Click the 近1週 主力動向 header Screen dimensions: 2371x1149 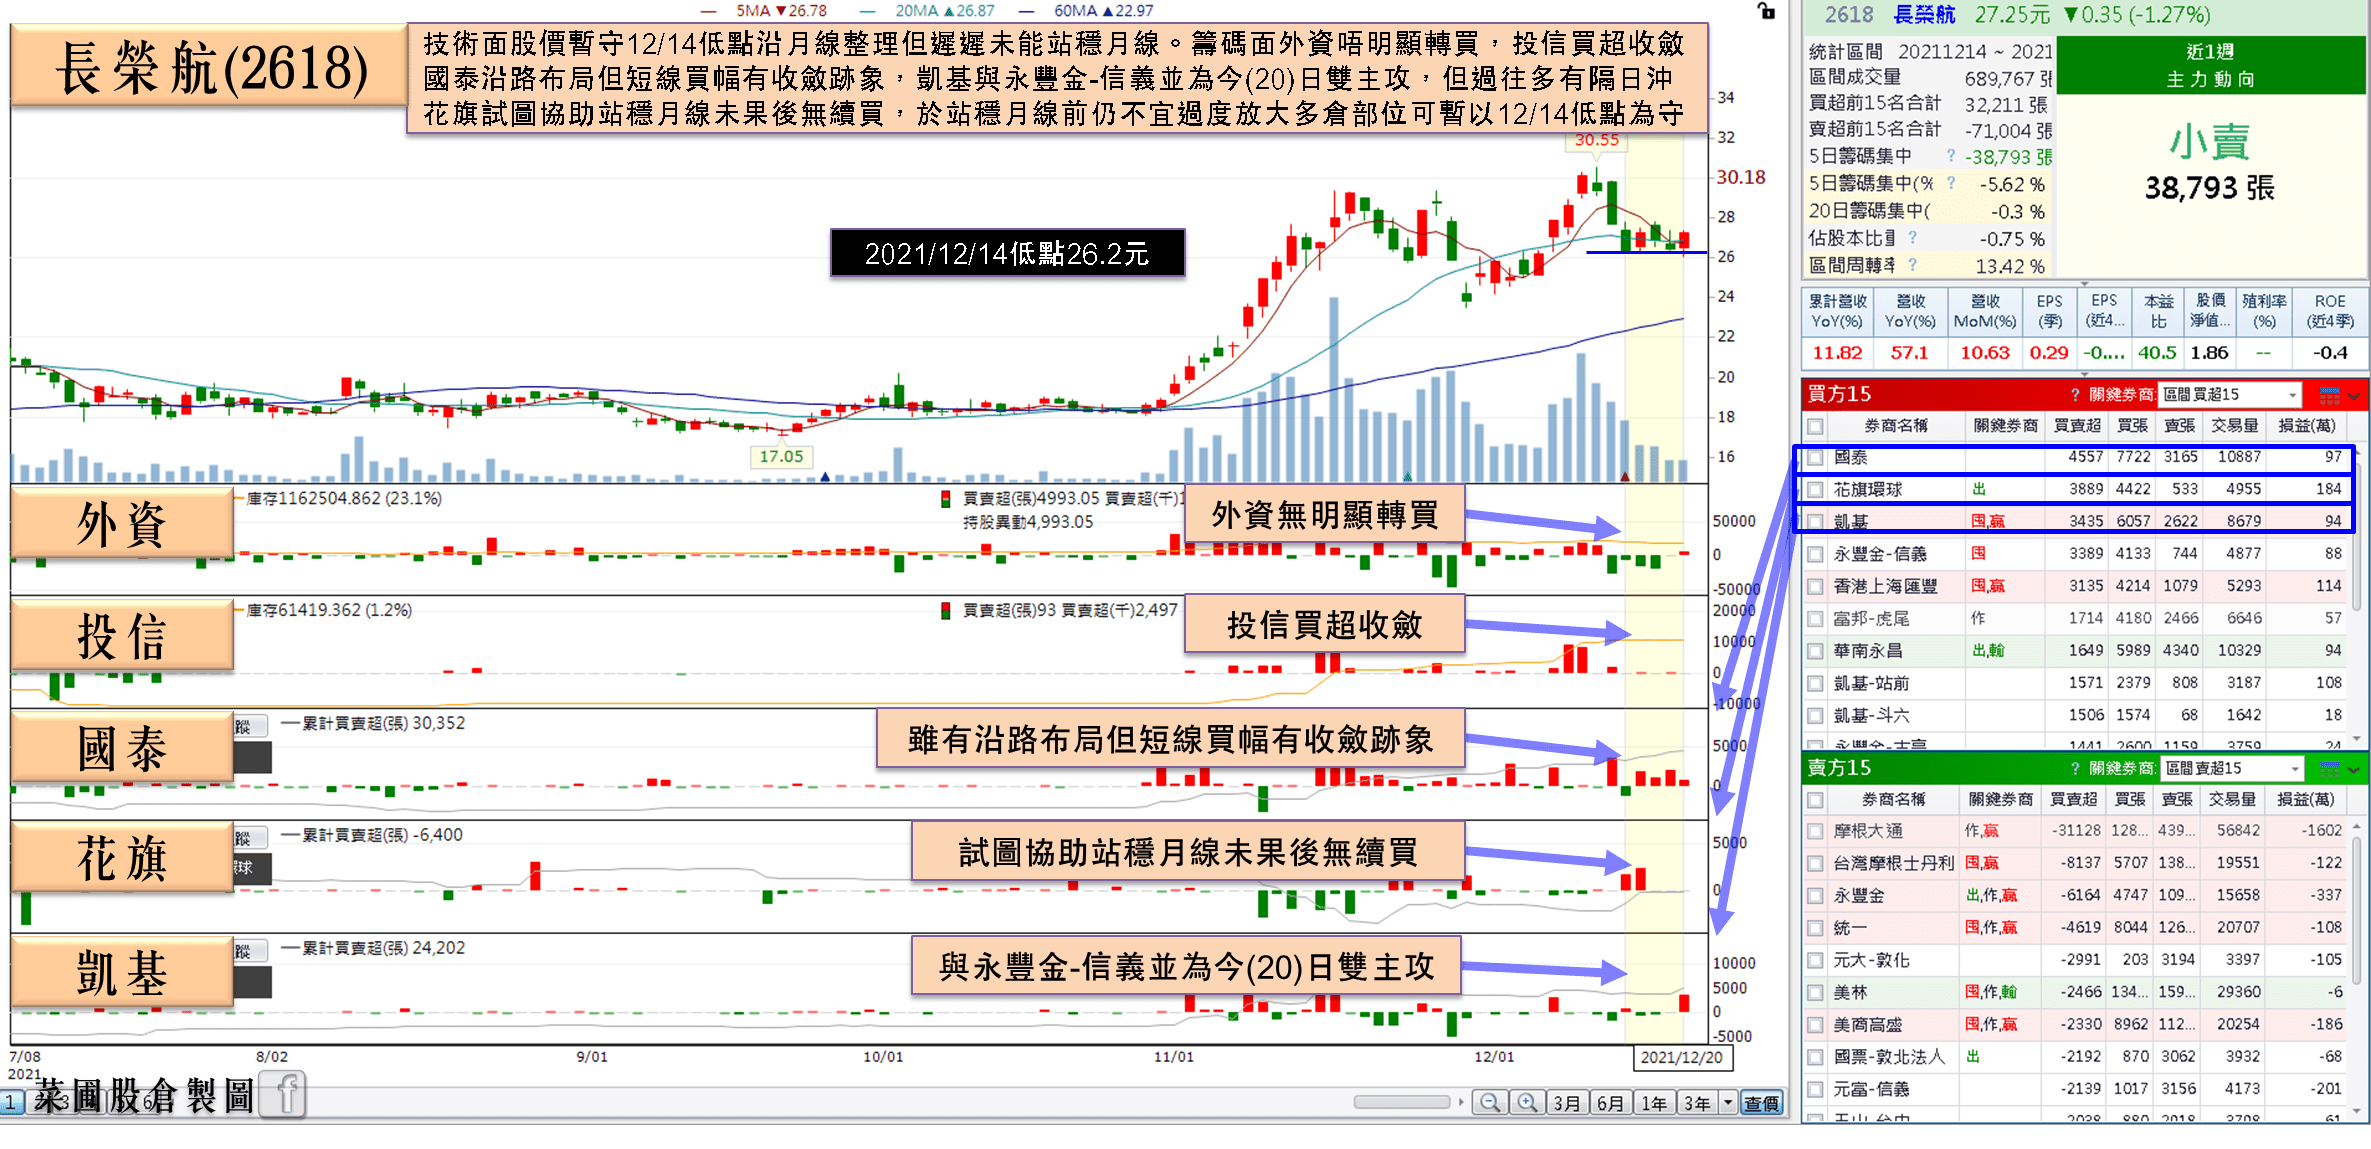click(x=2210, y=65)
